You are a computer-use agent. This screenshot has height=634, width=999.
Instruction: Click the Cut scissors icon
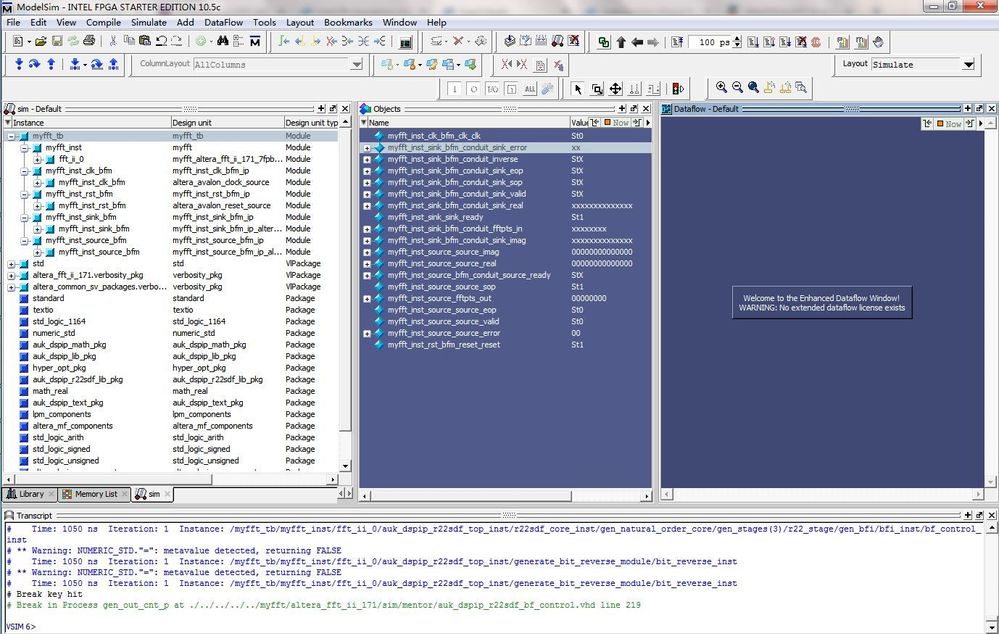click(113, 42)
